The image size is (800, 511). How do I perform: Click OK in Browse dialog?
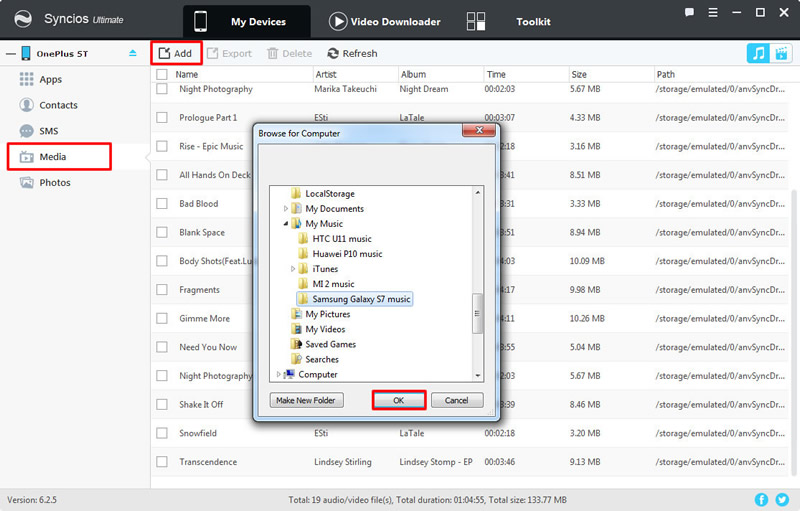pyautogui.click(x=399, y=400)
